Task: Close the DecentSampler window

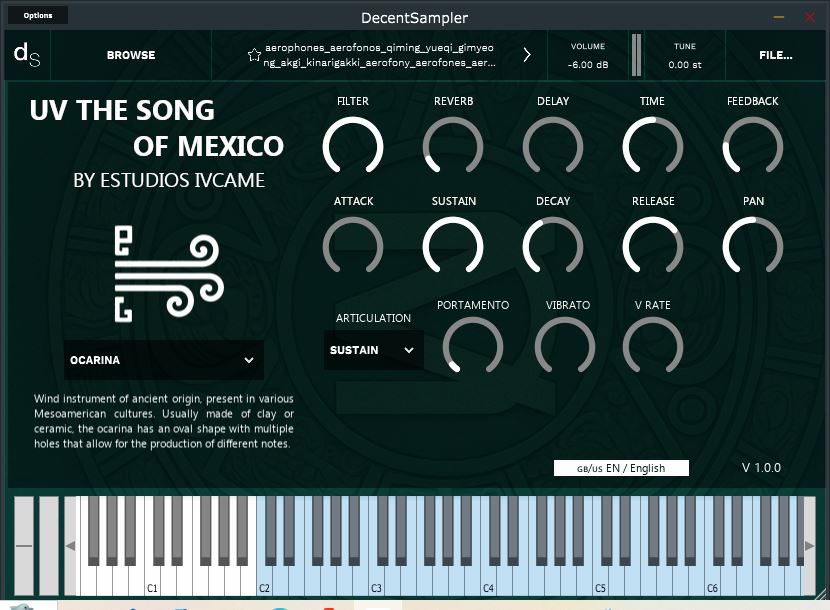Action: click(810, 17)
